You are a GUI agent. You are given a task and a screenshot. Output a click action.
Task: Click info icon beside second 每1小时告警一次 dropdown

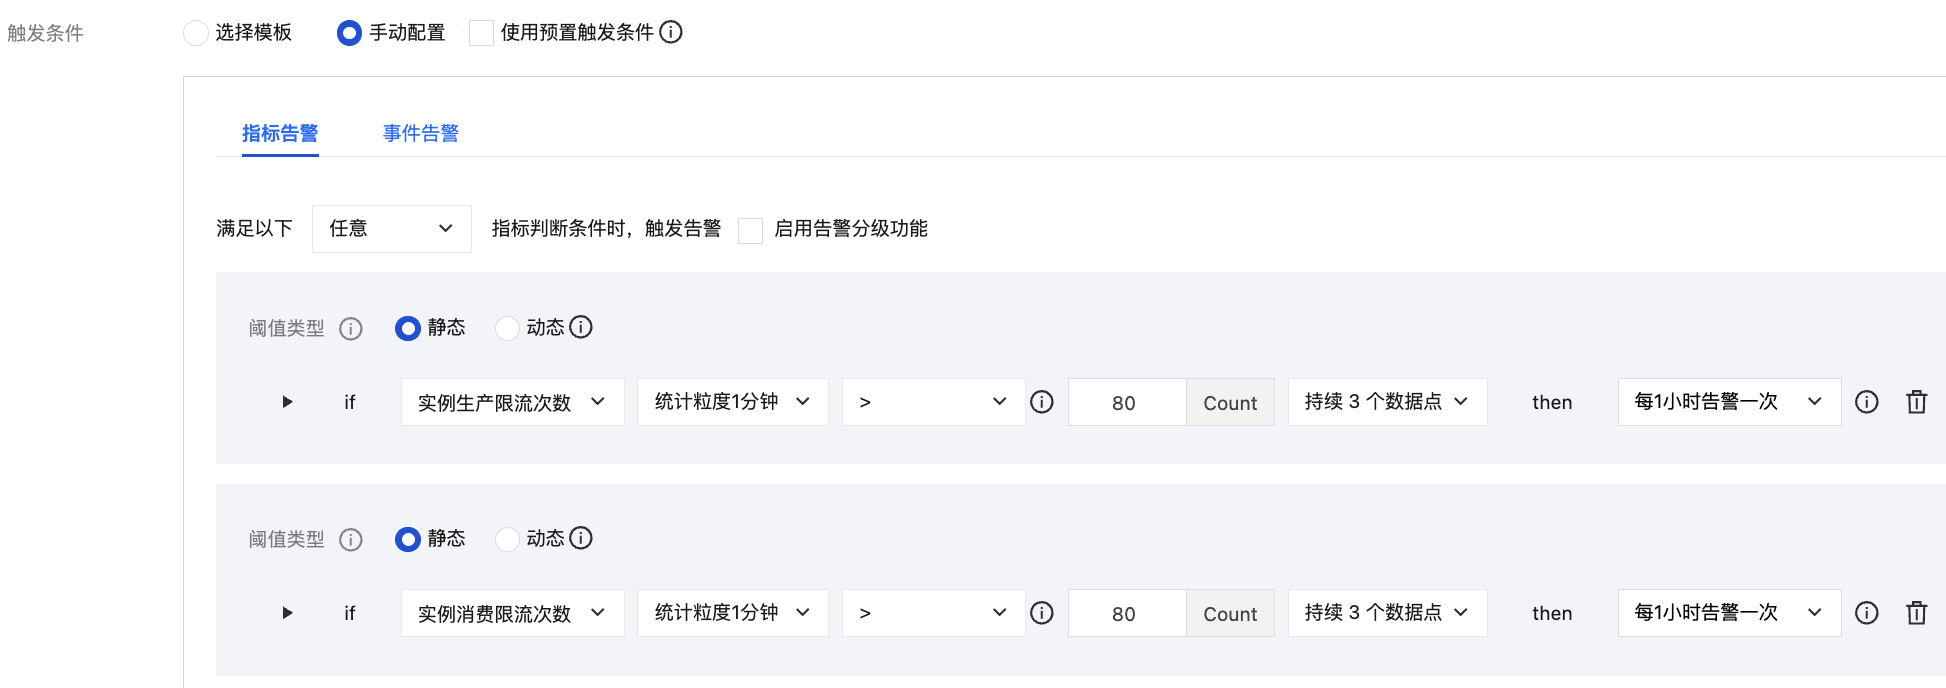tap(1866, 613)
